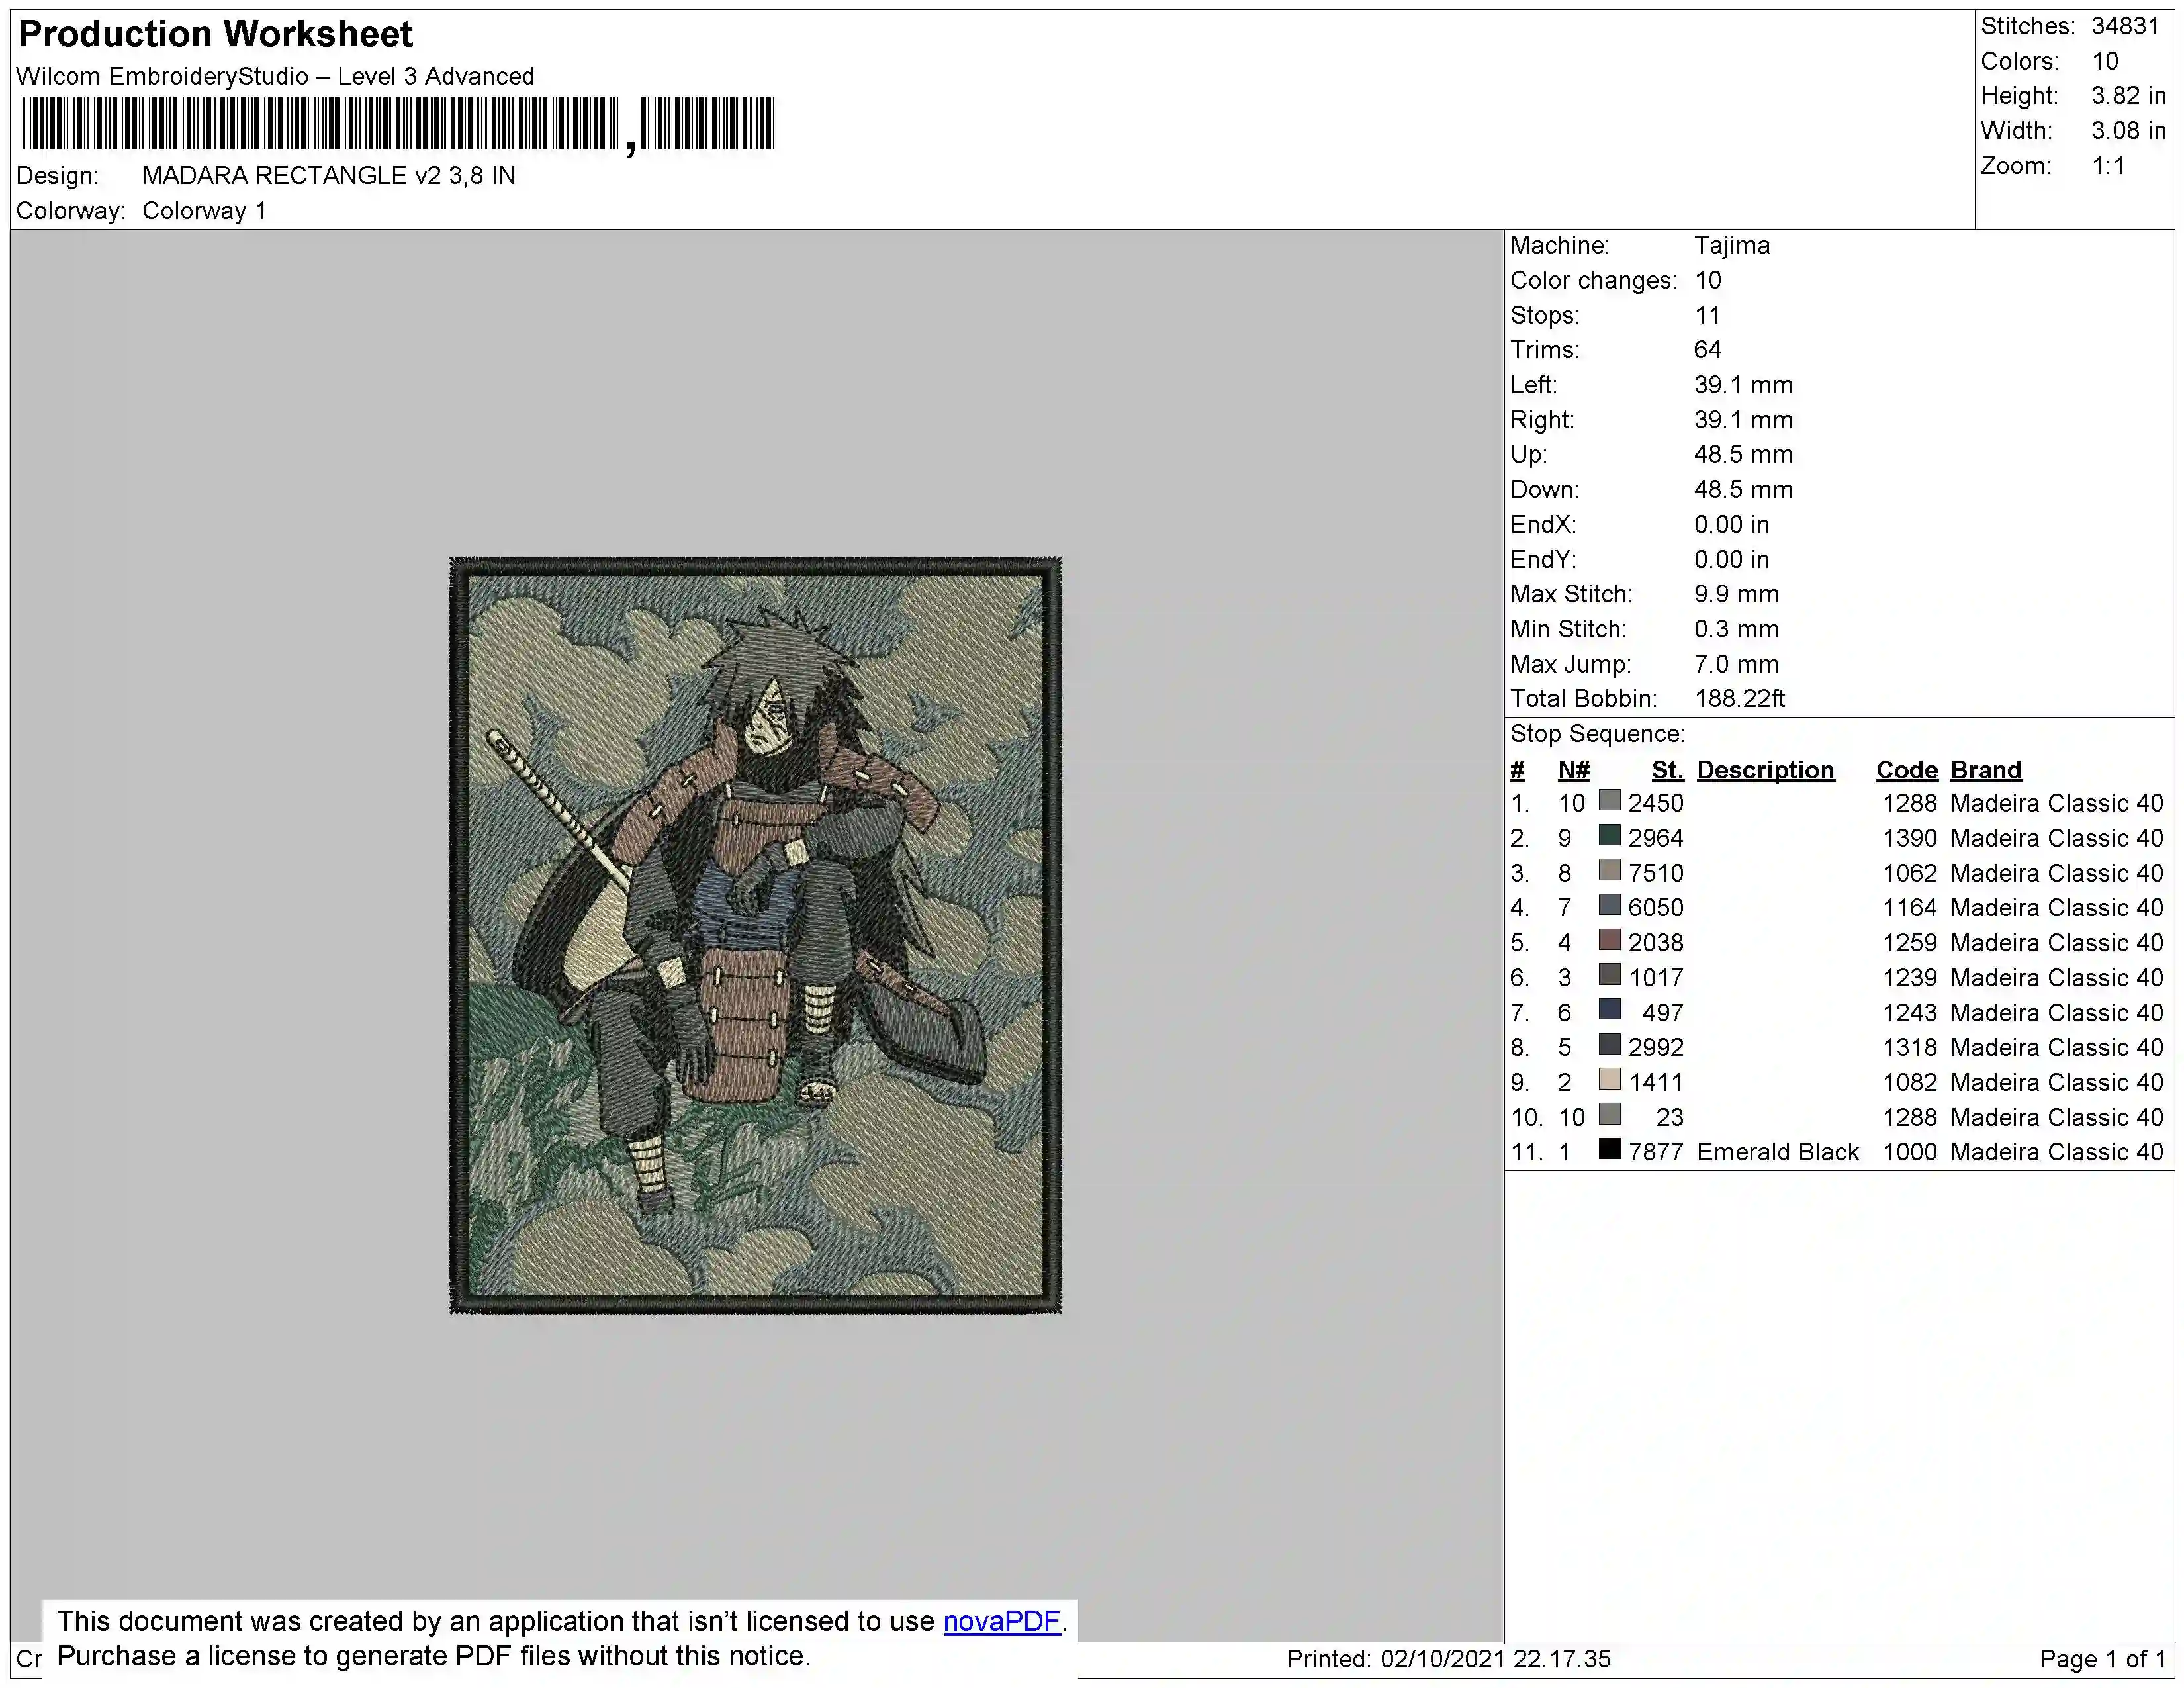Click the Min Stitch value 0.3 mm
This screenshot has height=1688, width=2184.
coord(1736,629)
